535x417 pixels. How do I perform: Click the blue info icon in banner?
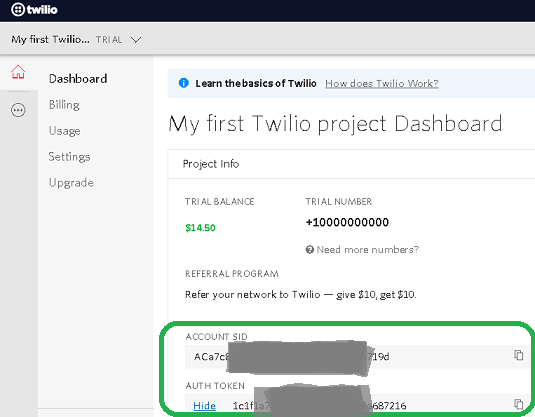click(184, 83)
